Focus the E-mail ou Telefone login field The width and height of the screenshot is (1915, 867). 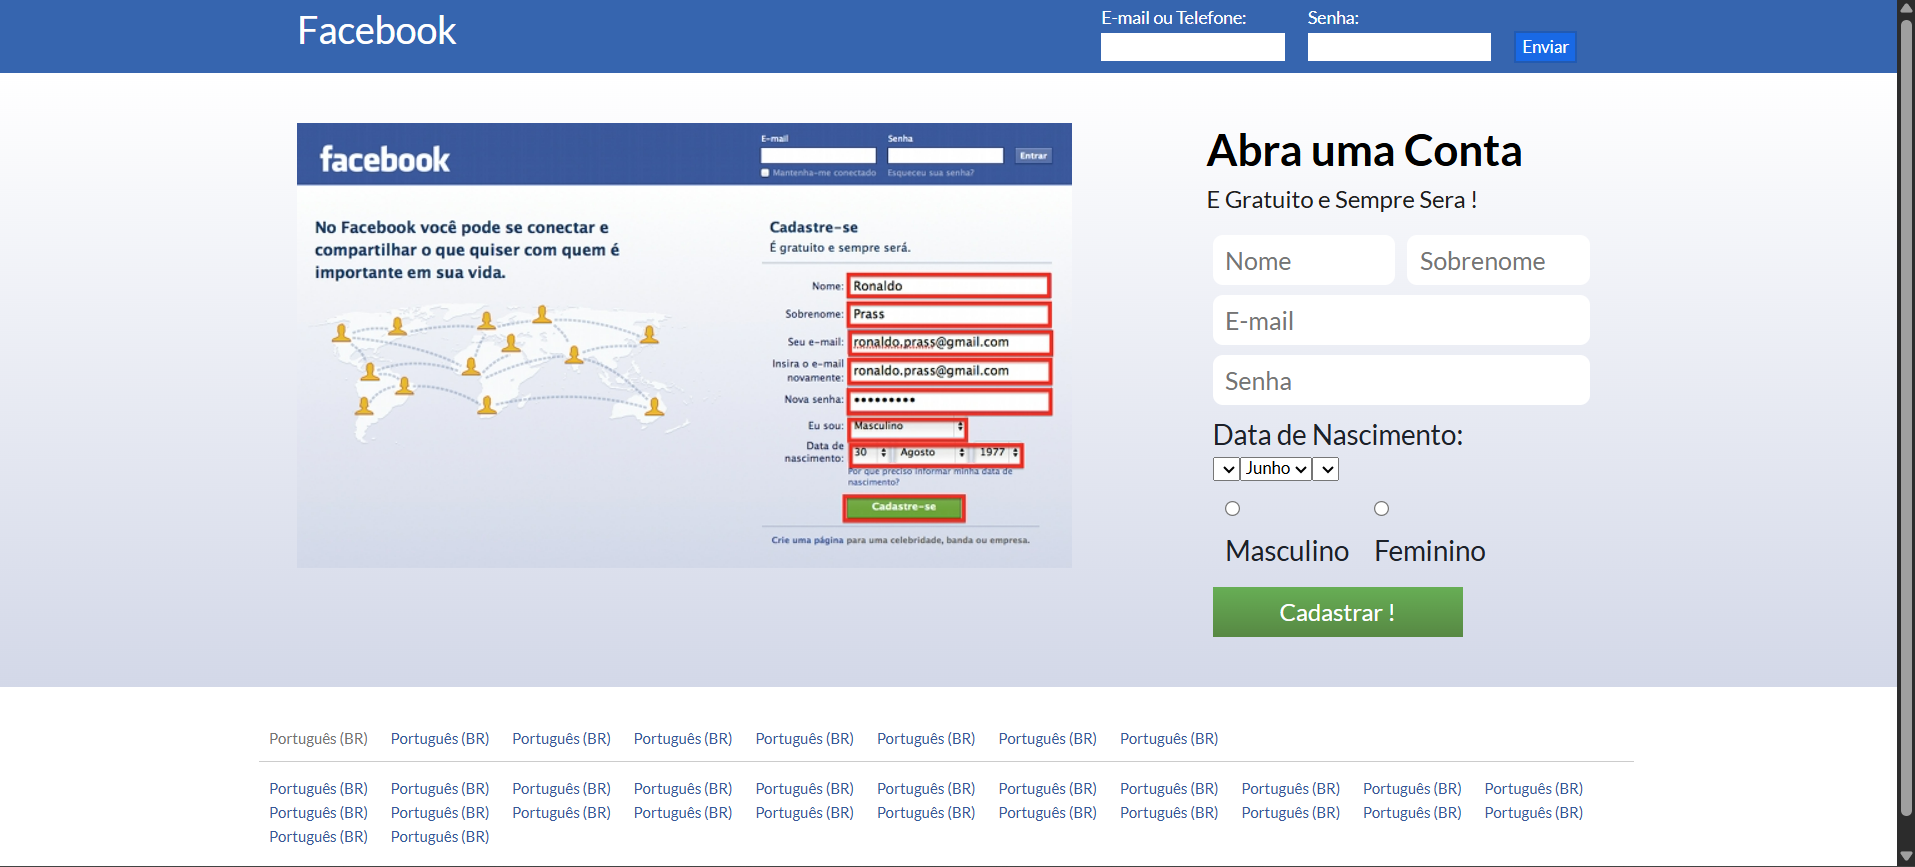[x=1192, y=47]
